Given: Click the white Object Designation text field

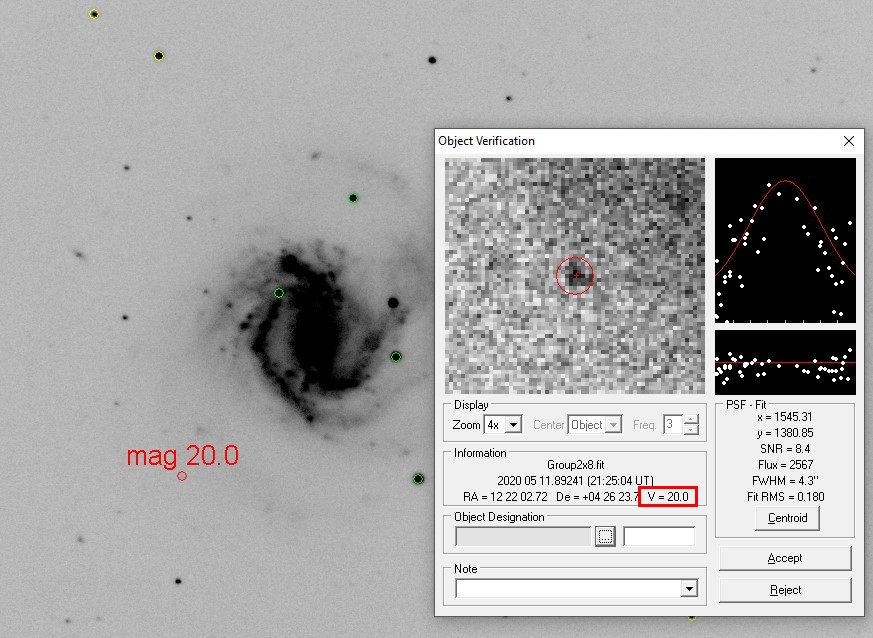Looking at the screenshot, I should click(x=658, y=537).
